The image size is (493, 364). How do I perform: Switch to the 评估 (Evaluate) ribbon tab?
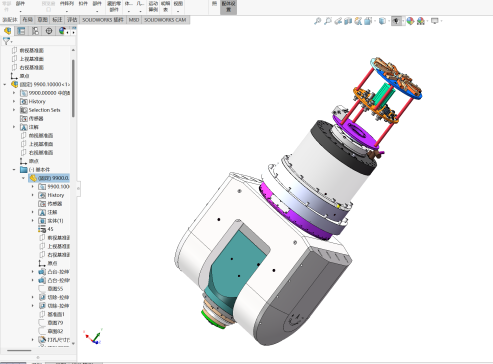[72, 20]
